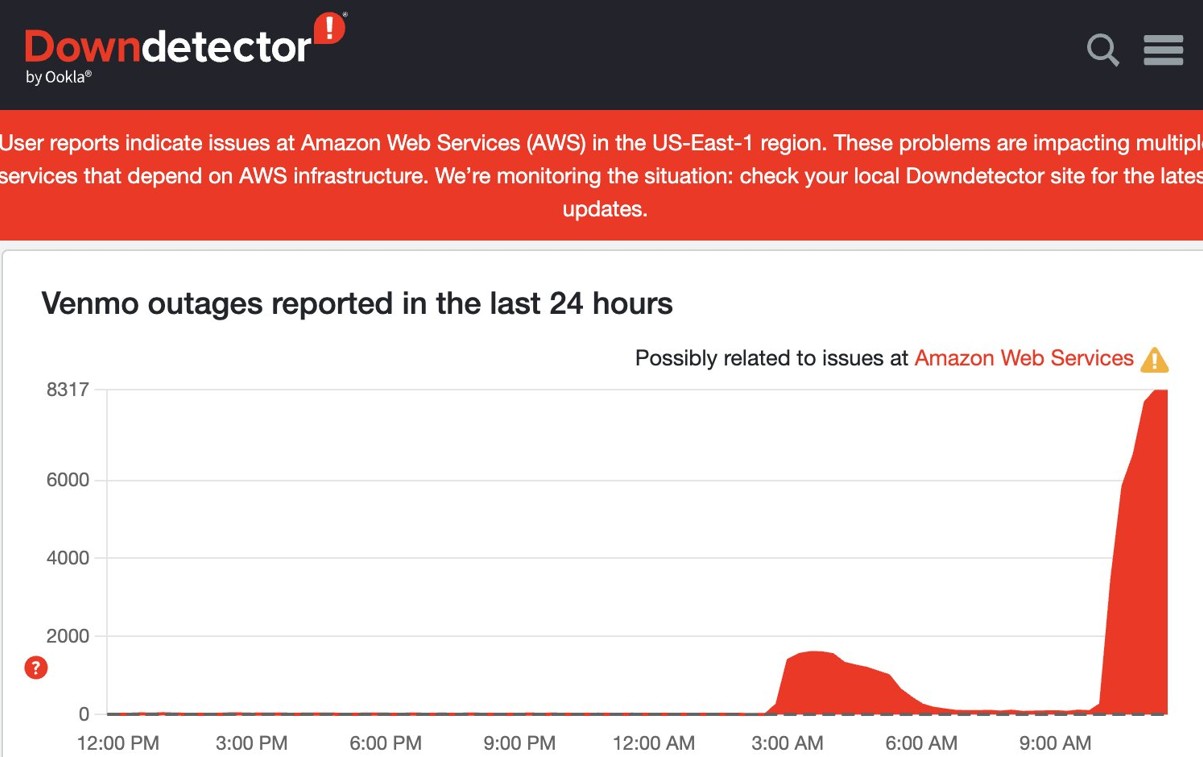Click the 6000 y-axis label
Viewport: 1203px width, 757px height.
pos(67,480)
